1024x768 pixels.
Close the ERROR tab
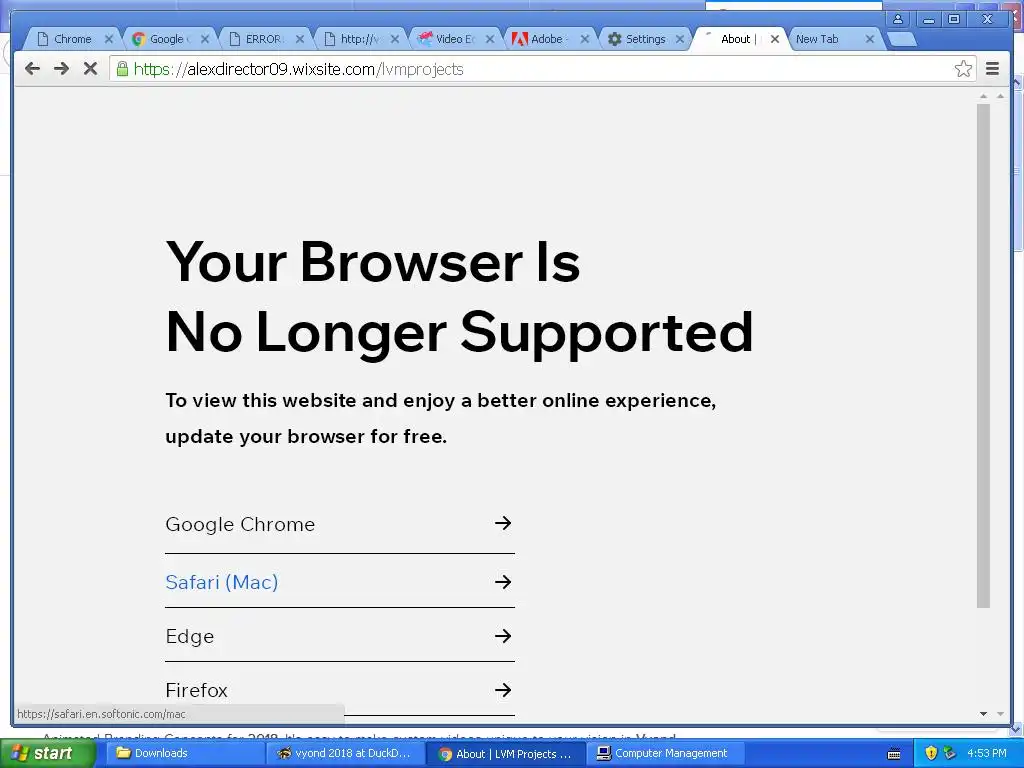point(300,39)
